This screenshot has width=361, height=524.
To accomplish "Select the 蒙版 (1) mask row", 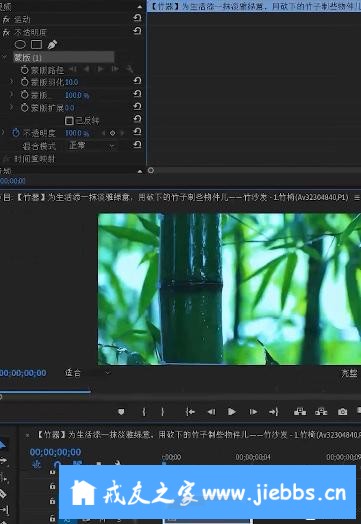I will [x=64, y=57].
